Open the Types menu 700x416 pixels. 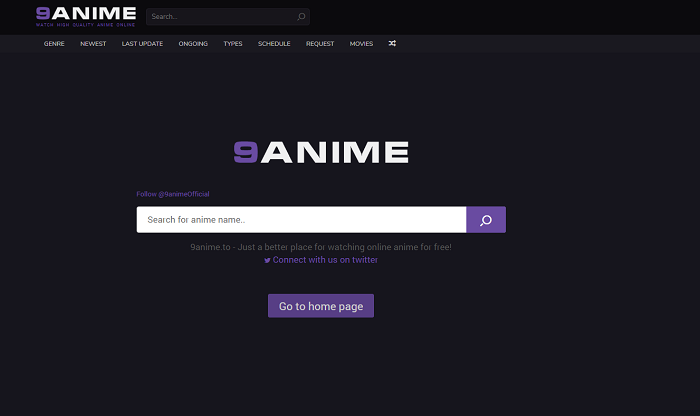(233, 43)
